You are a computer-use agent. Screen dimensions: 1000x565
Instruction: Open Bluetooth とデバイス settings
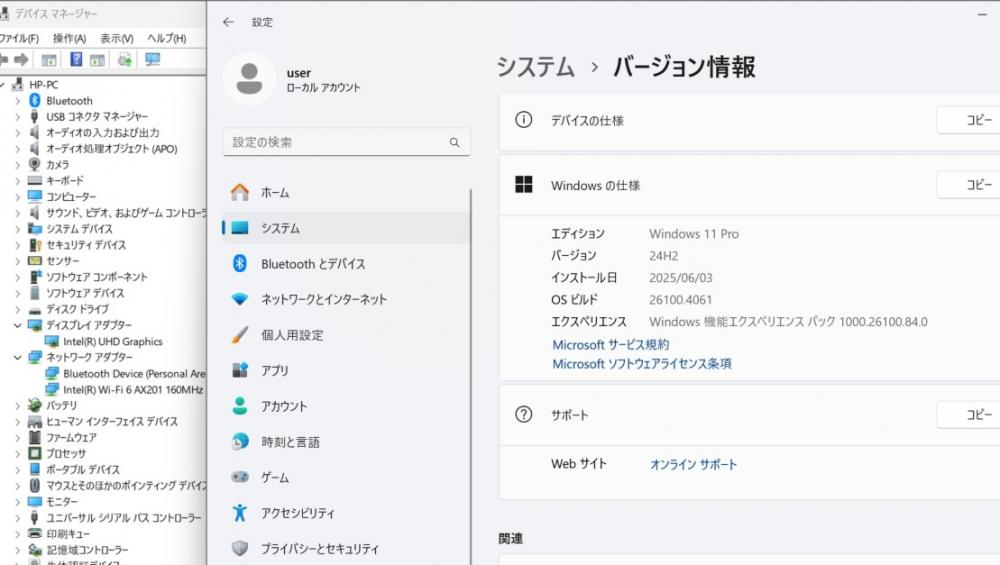(346, 264)
